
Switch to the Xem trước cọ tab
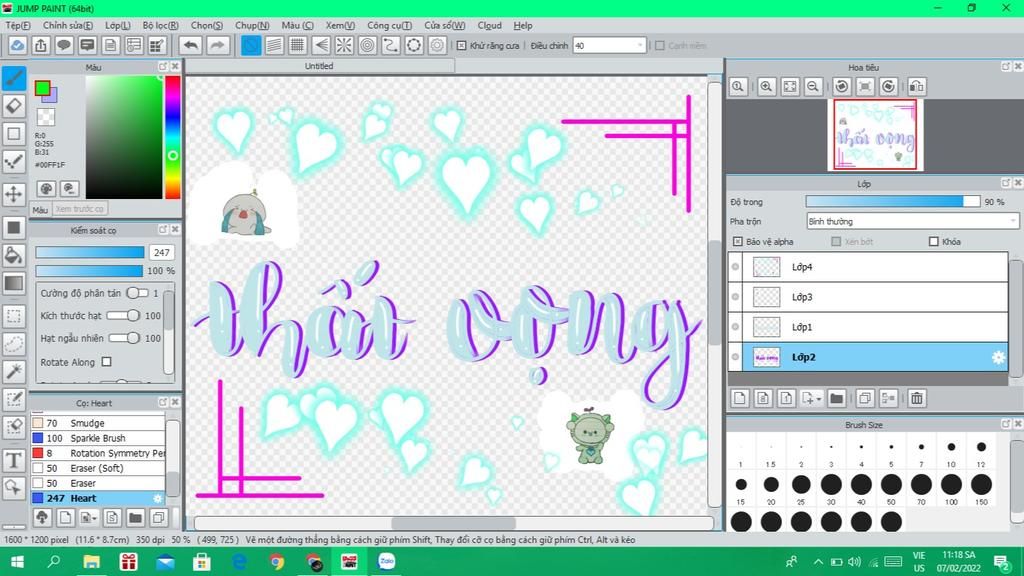[x=80, y=209]
